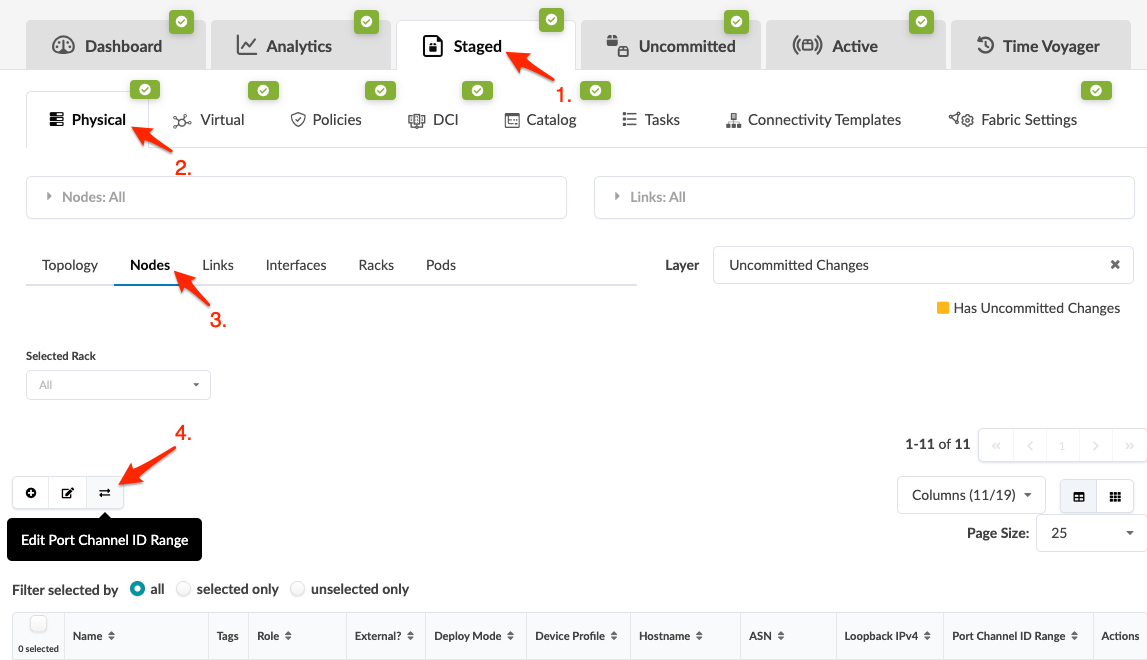Image resolution: width=1147 pixels, height=660 pixels.
Task: Switch to the DCI sub-tab
Action: point(433,120)
